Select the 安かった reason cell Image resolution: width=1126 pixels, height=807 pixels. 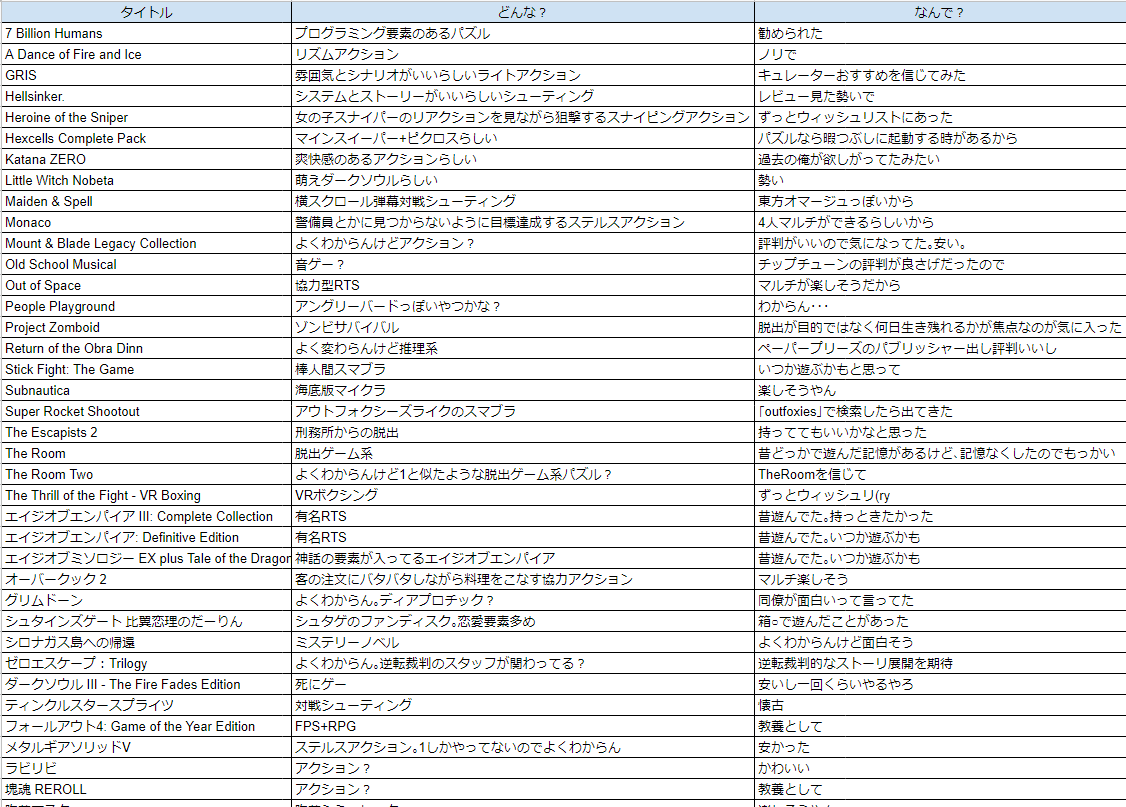point(940,747)
